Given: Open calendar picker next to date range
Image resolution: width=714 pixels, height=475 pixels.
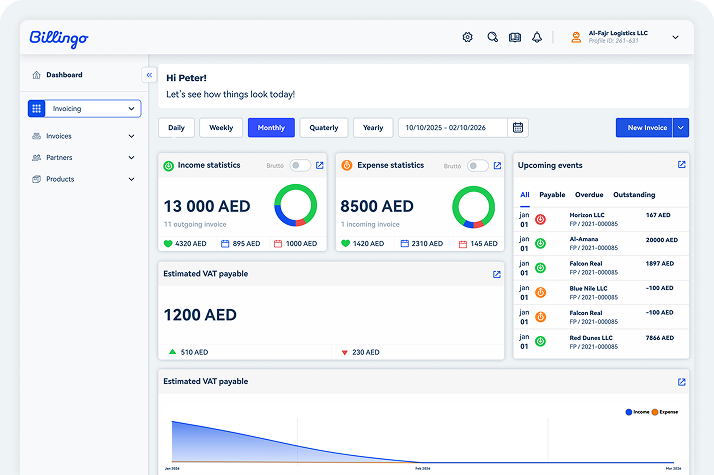Looking at the screenshot, I should pyautogui.click(x=518, y=128).
